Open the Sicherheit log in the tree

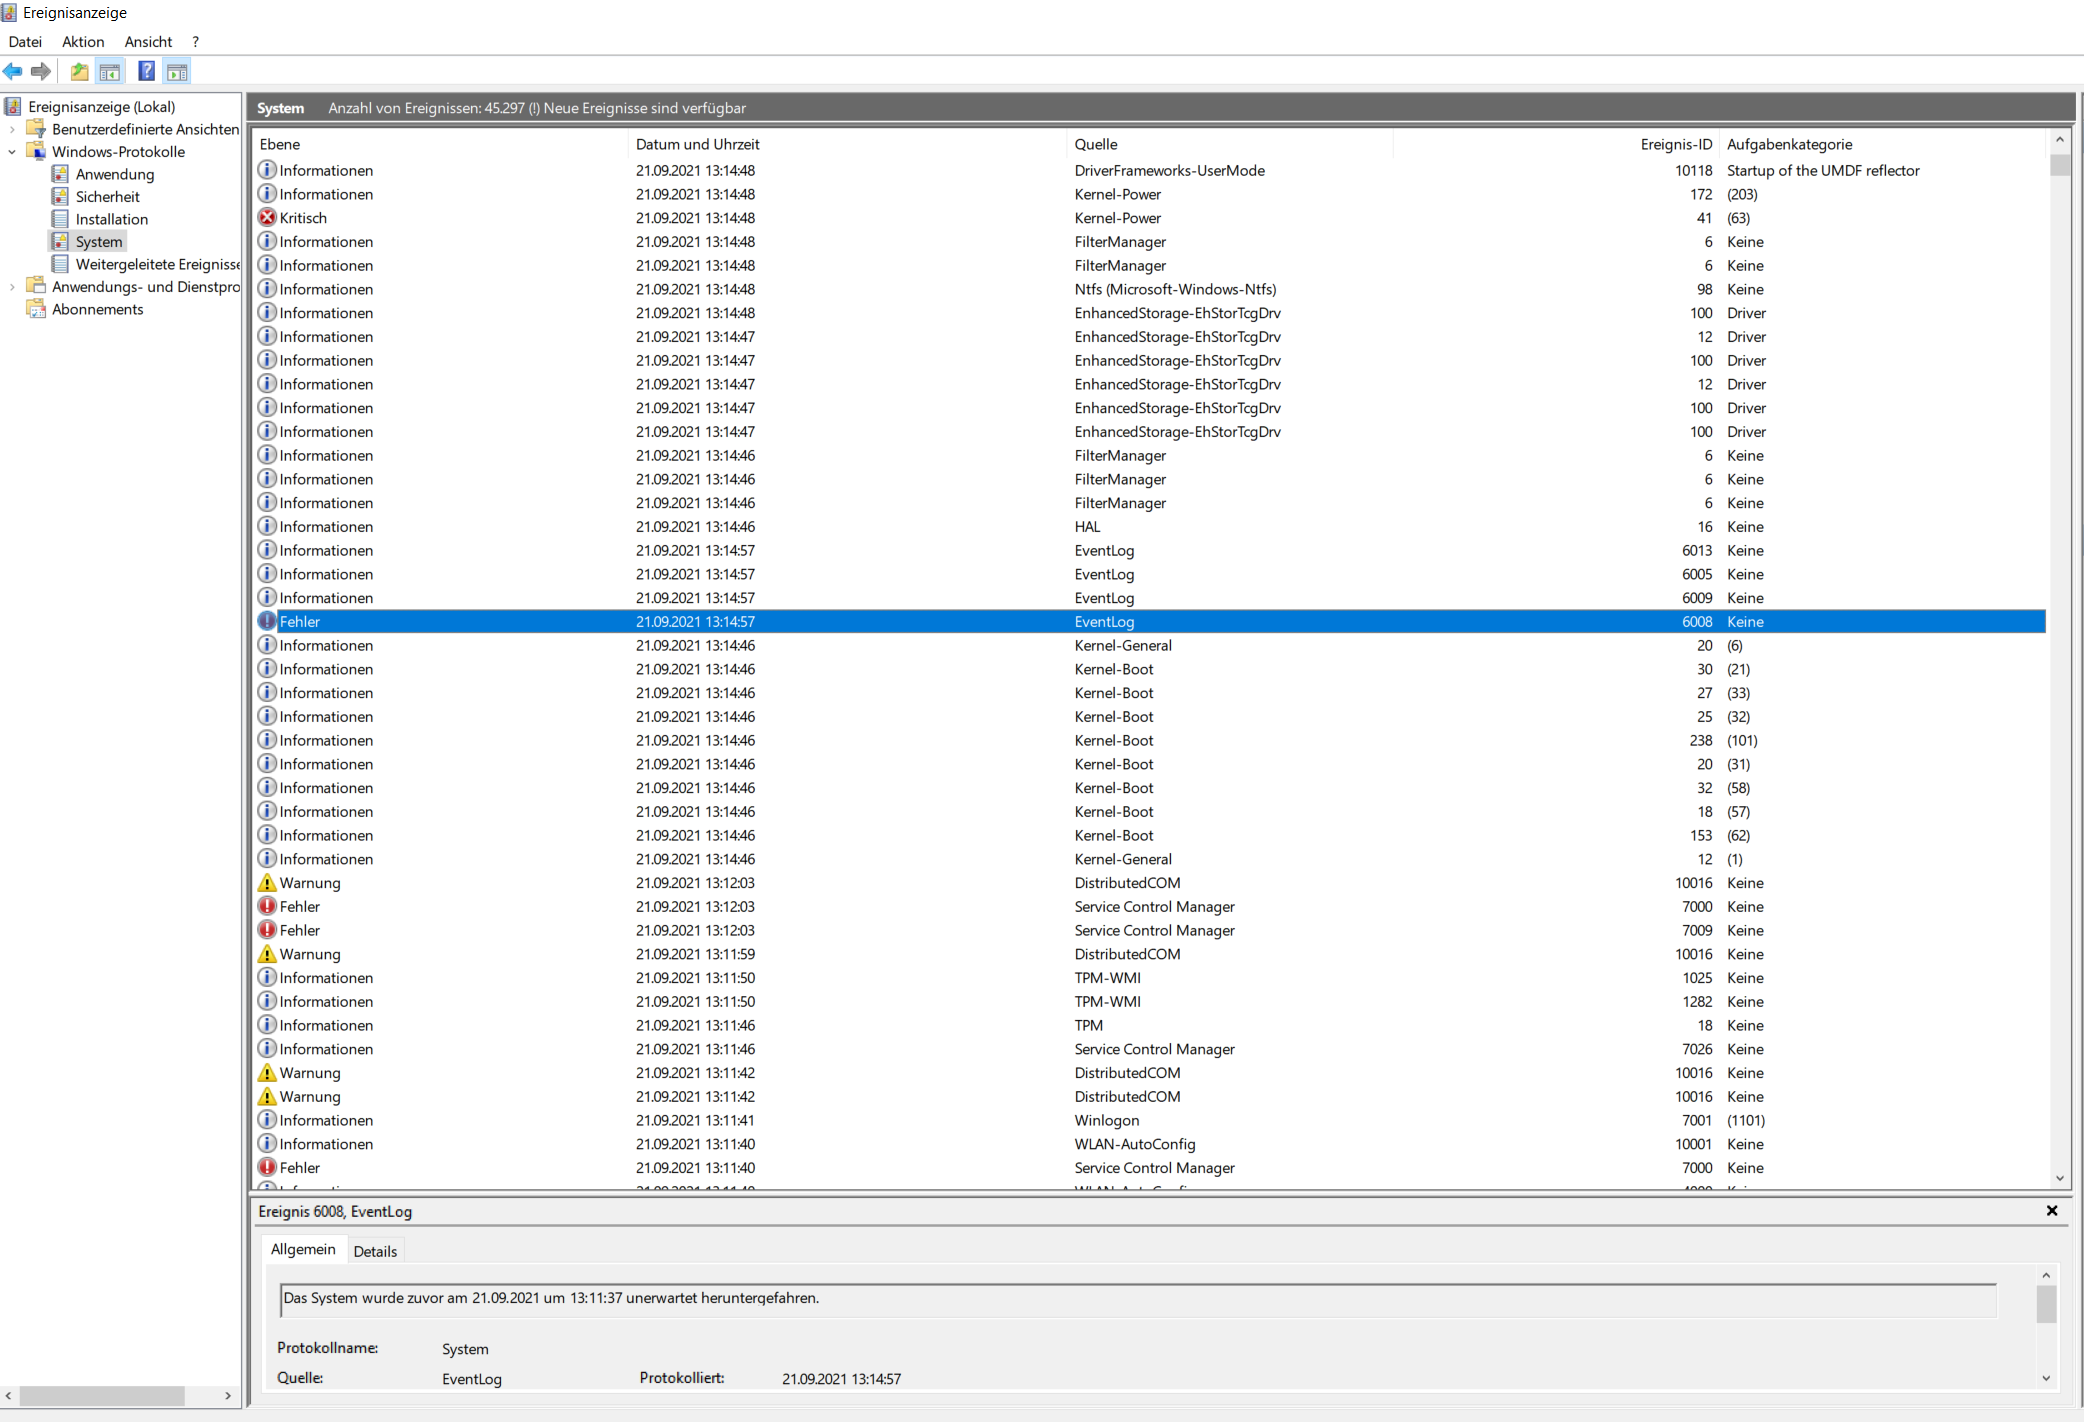coord(107,197)
